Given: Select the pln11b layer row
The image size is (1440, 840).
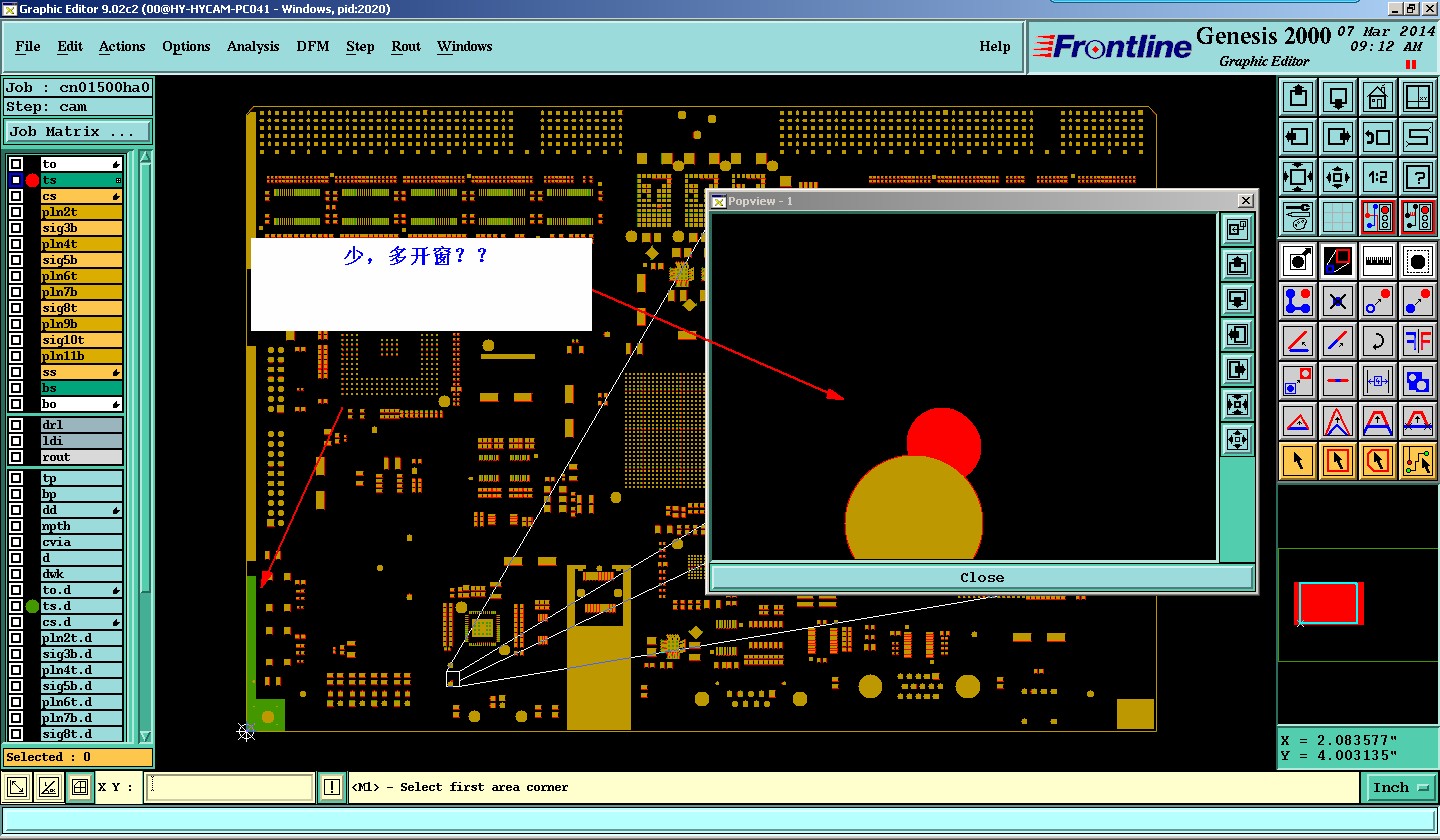Looking at the screenshot, I should coord(81,356).
